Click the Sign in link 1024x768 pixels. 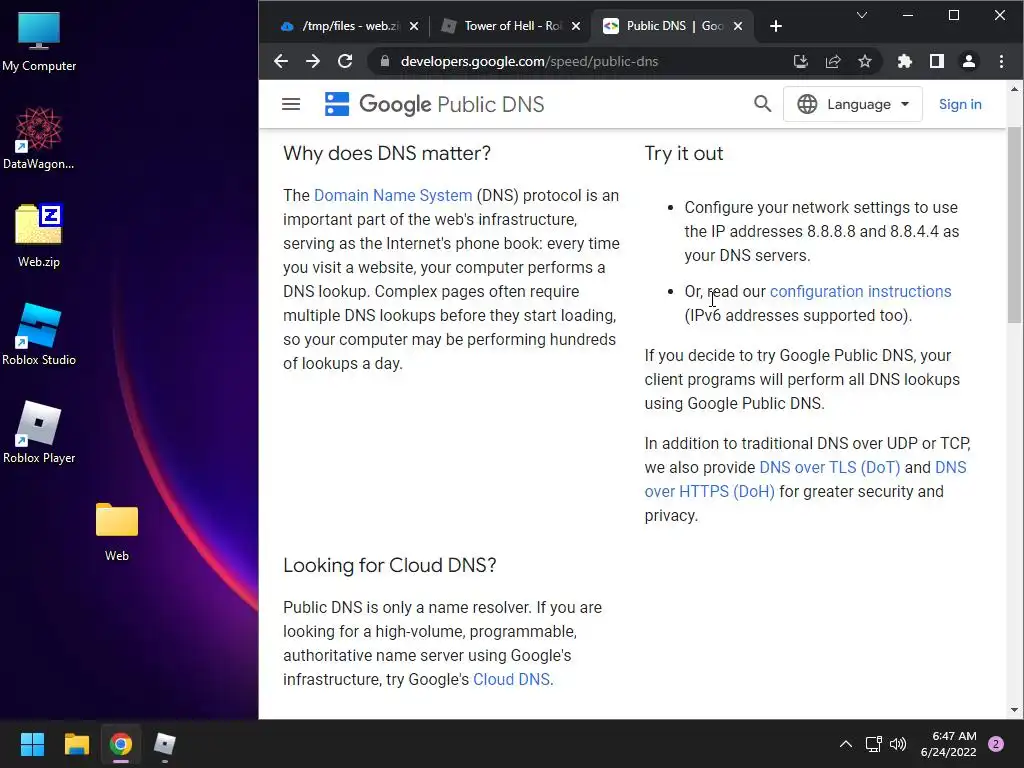(960, 104)
